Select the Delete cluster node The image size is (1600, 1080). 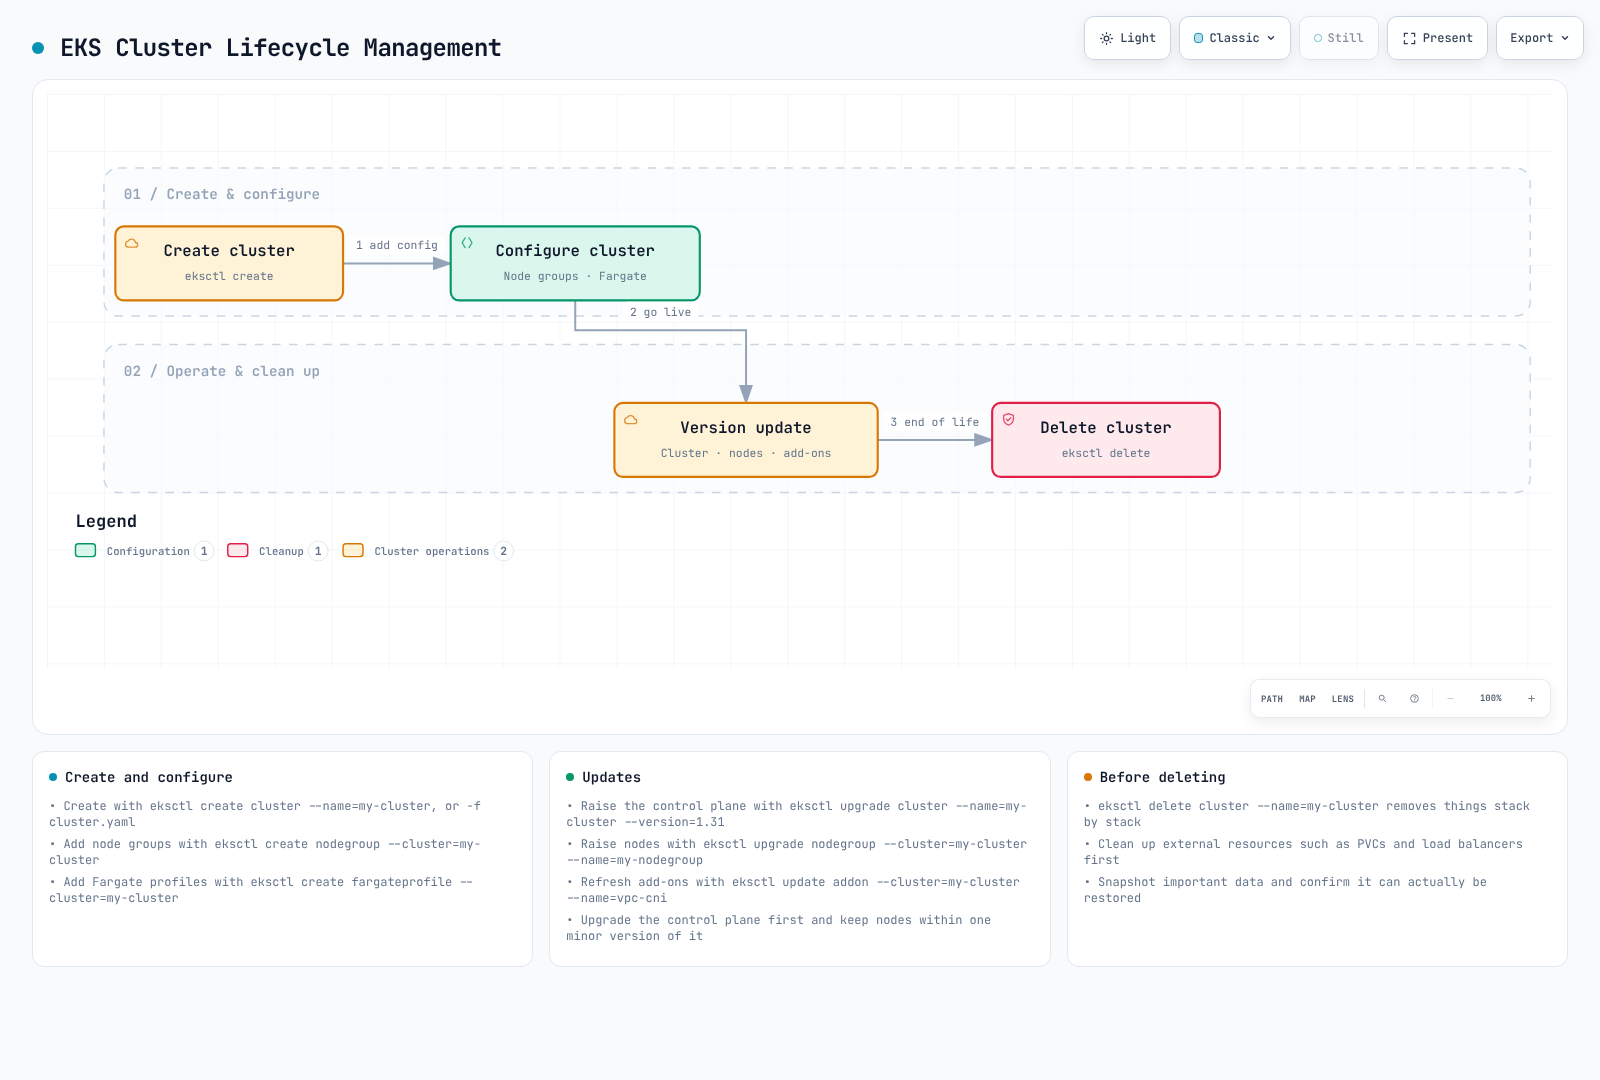click(x=1106, y=440)
